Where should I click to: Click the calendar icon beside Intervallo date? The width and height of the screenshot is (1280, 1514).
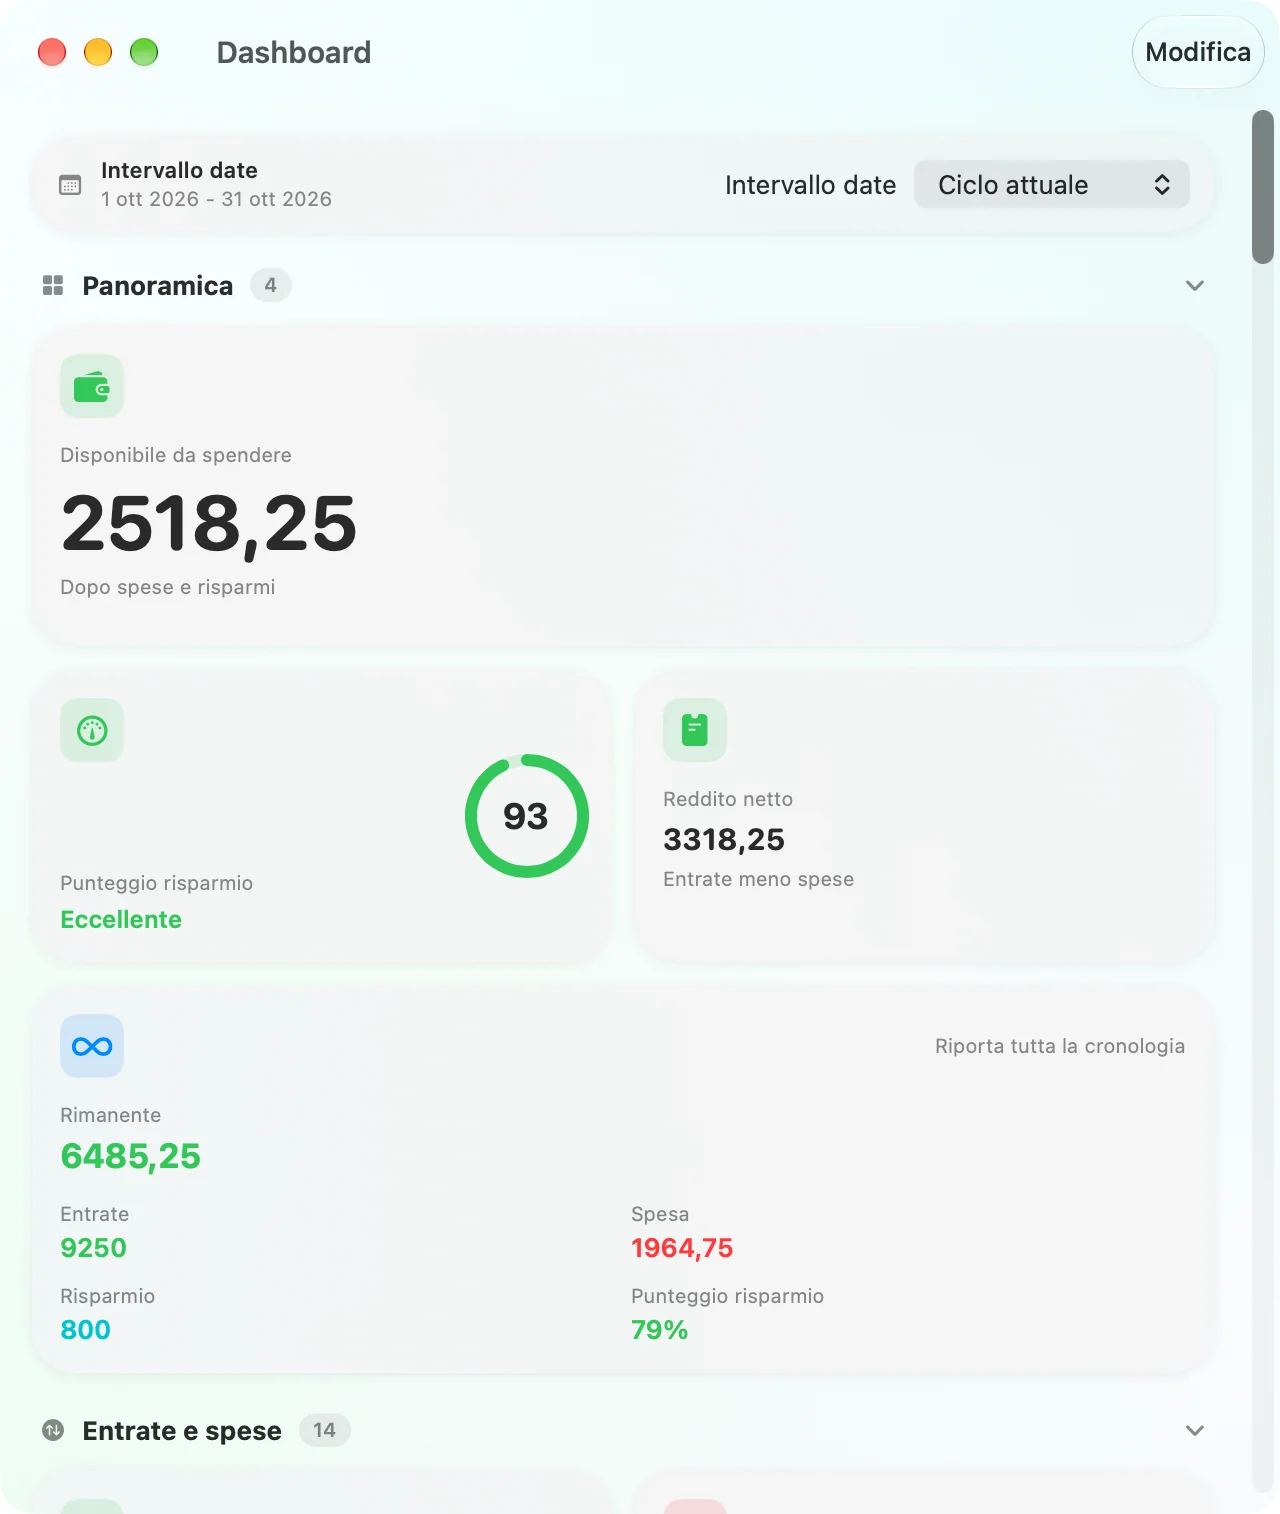click(70, 185)
